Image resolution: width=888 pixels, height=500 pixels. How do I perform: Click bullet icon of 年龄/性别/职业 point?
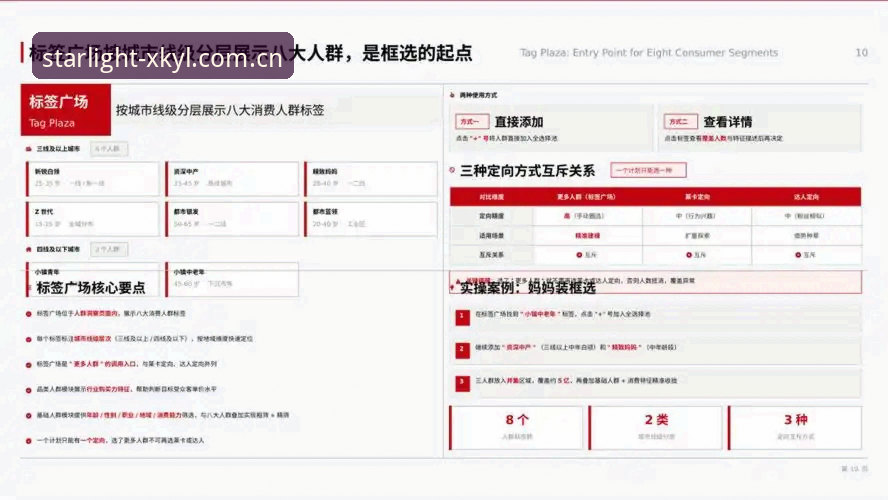pos(28,416)
